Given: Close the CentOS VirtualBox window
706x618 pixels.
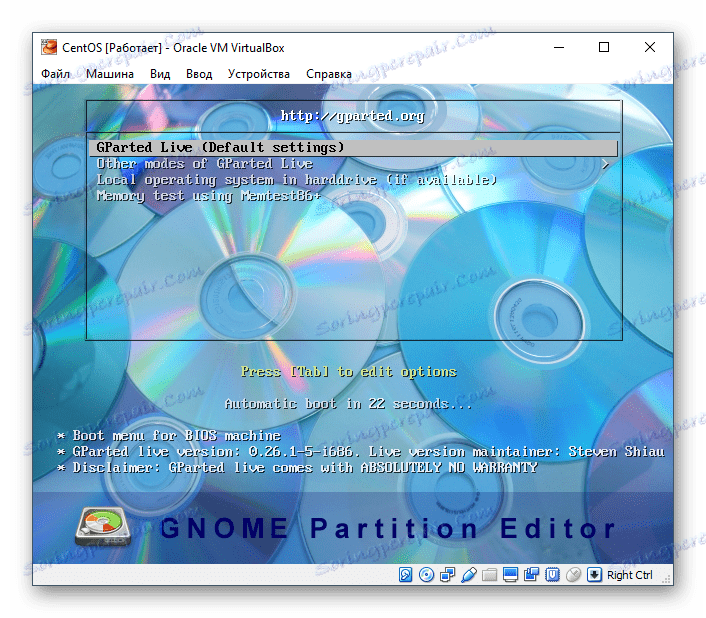Looking at the screenshot, I should pyautogui.click(x=650, y=47).
